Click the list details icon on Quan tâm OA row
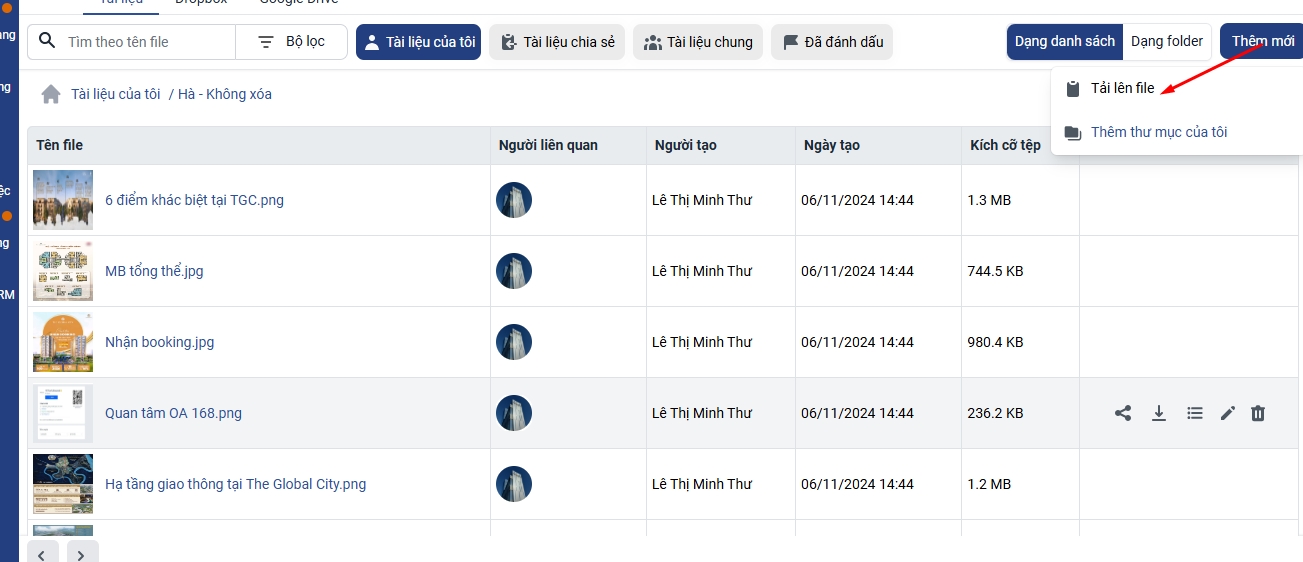This screenshot has width=1303, height=562. tap(1194, 413)
